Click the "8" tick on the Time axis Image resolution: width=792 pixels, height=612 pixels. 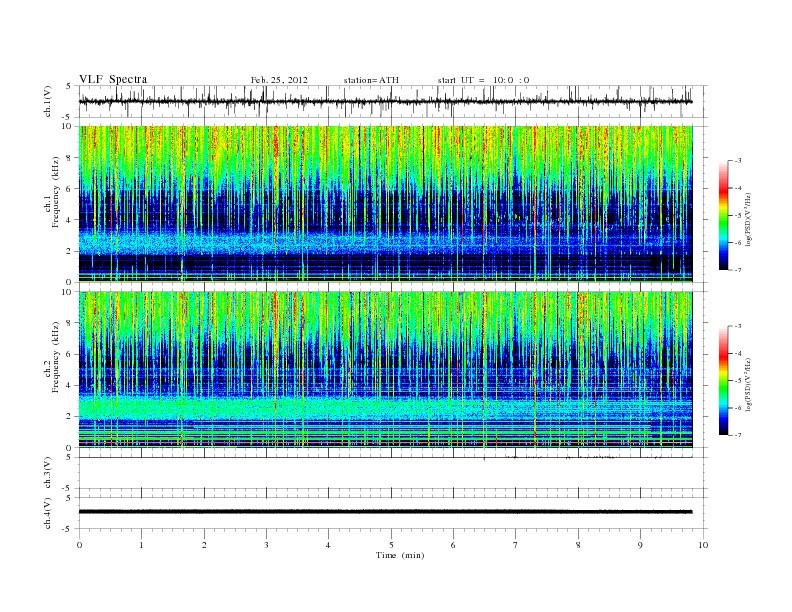(578, 545)
